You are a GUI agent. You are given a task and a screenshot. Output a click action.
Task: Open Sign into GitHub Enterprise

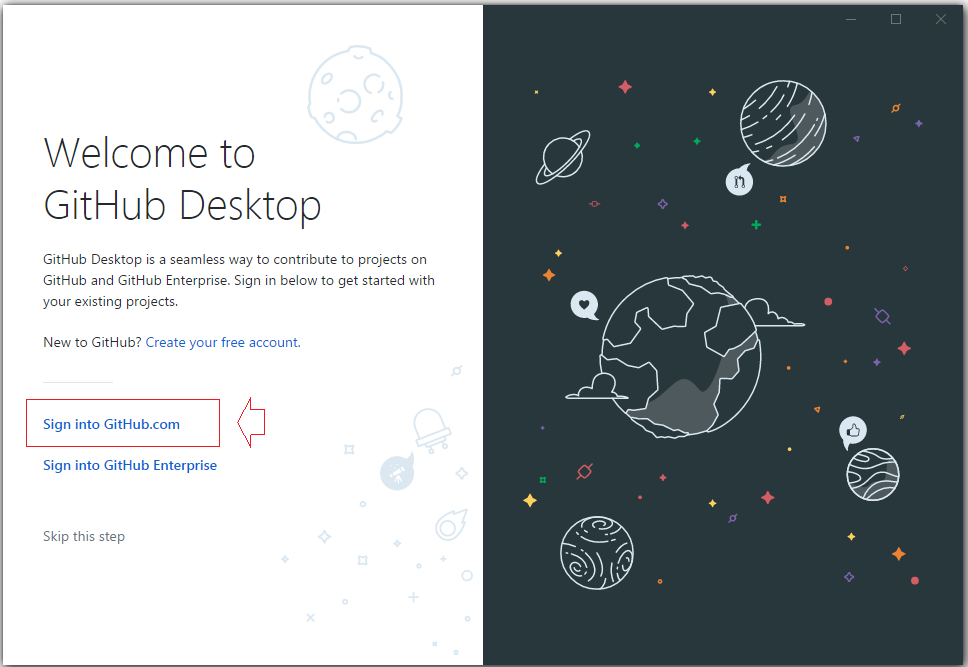(130, 465)
